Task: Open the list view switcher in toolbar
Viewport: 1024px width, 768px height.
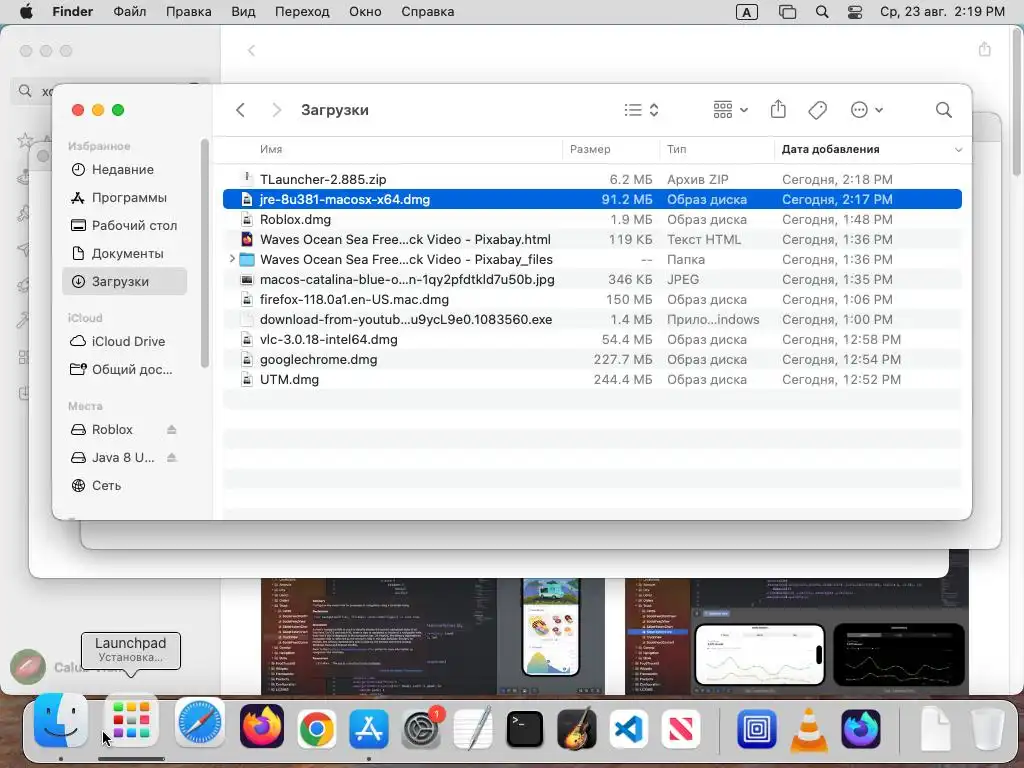Action: pyautogui.click(x=641, y=110)
